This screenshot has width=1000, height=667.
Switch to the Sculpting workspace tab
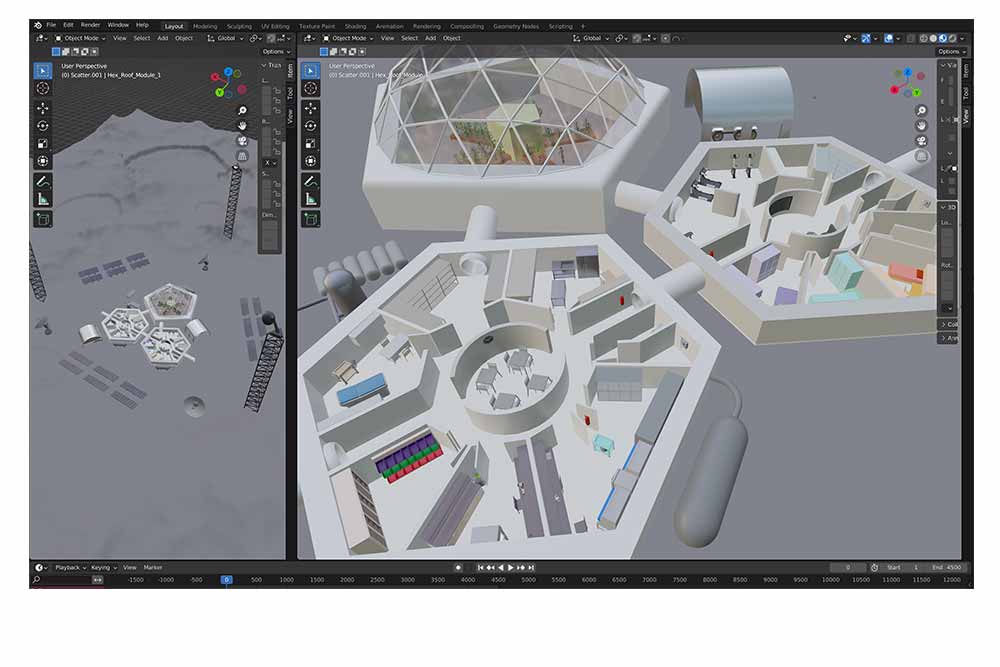pyautogui.click(x=239, y=26)
